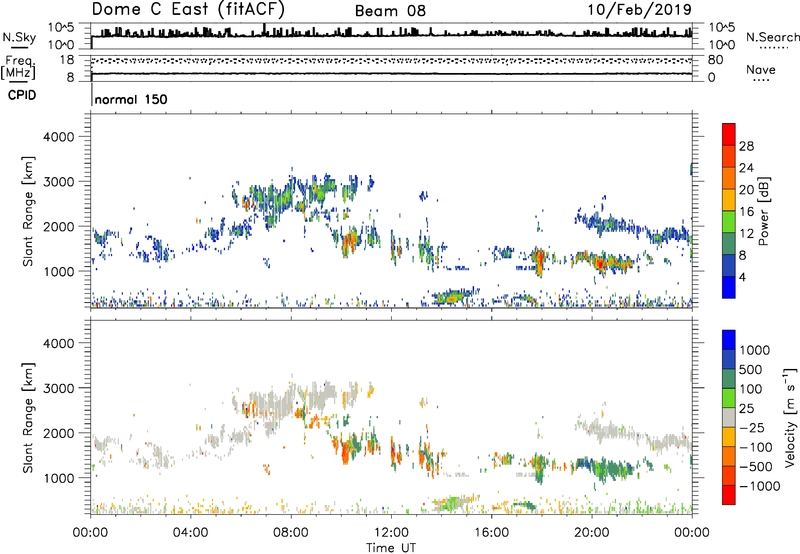
Task: Click the "18" frequency tick label
Action: (67, 60)
